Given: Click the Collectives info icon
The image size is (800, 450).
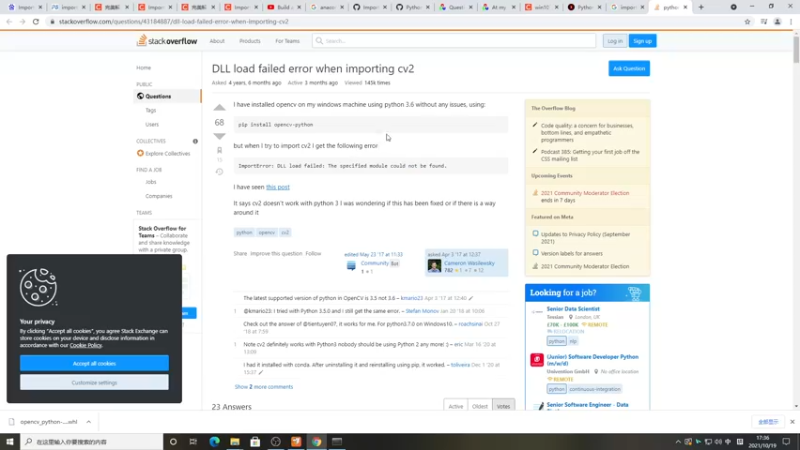Looking at the screenshot, I should click(195, 141).
